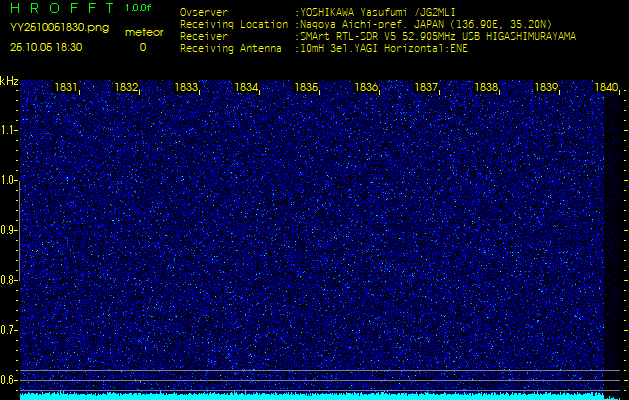Click the 1833 time tick
Screen dimensions: 629x400
pos(186,88)
